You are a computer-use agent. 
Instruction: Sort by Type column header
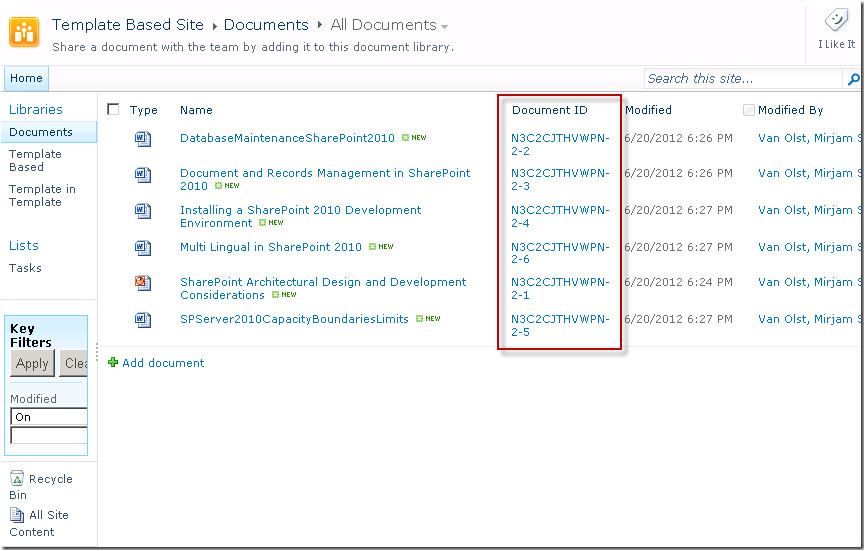point(143,110)
